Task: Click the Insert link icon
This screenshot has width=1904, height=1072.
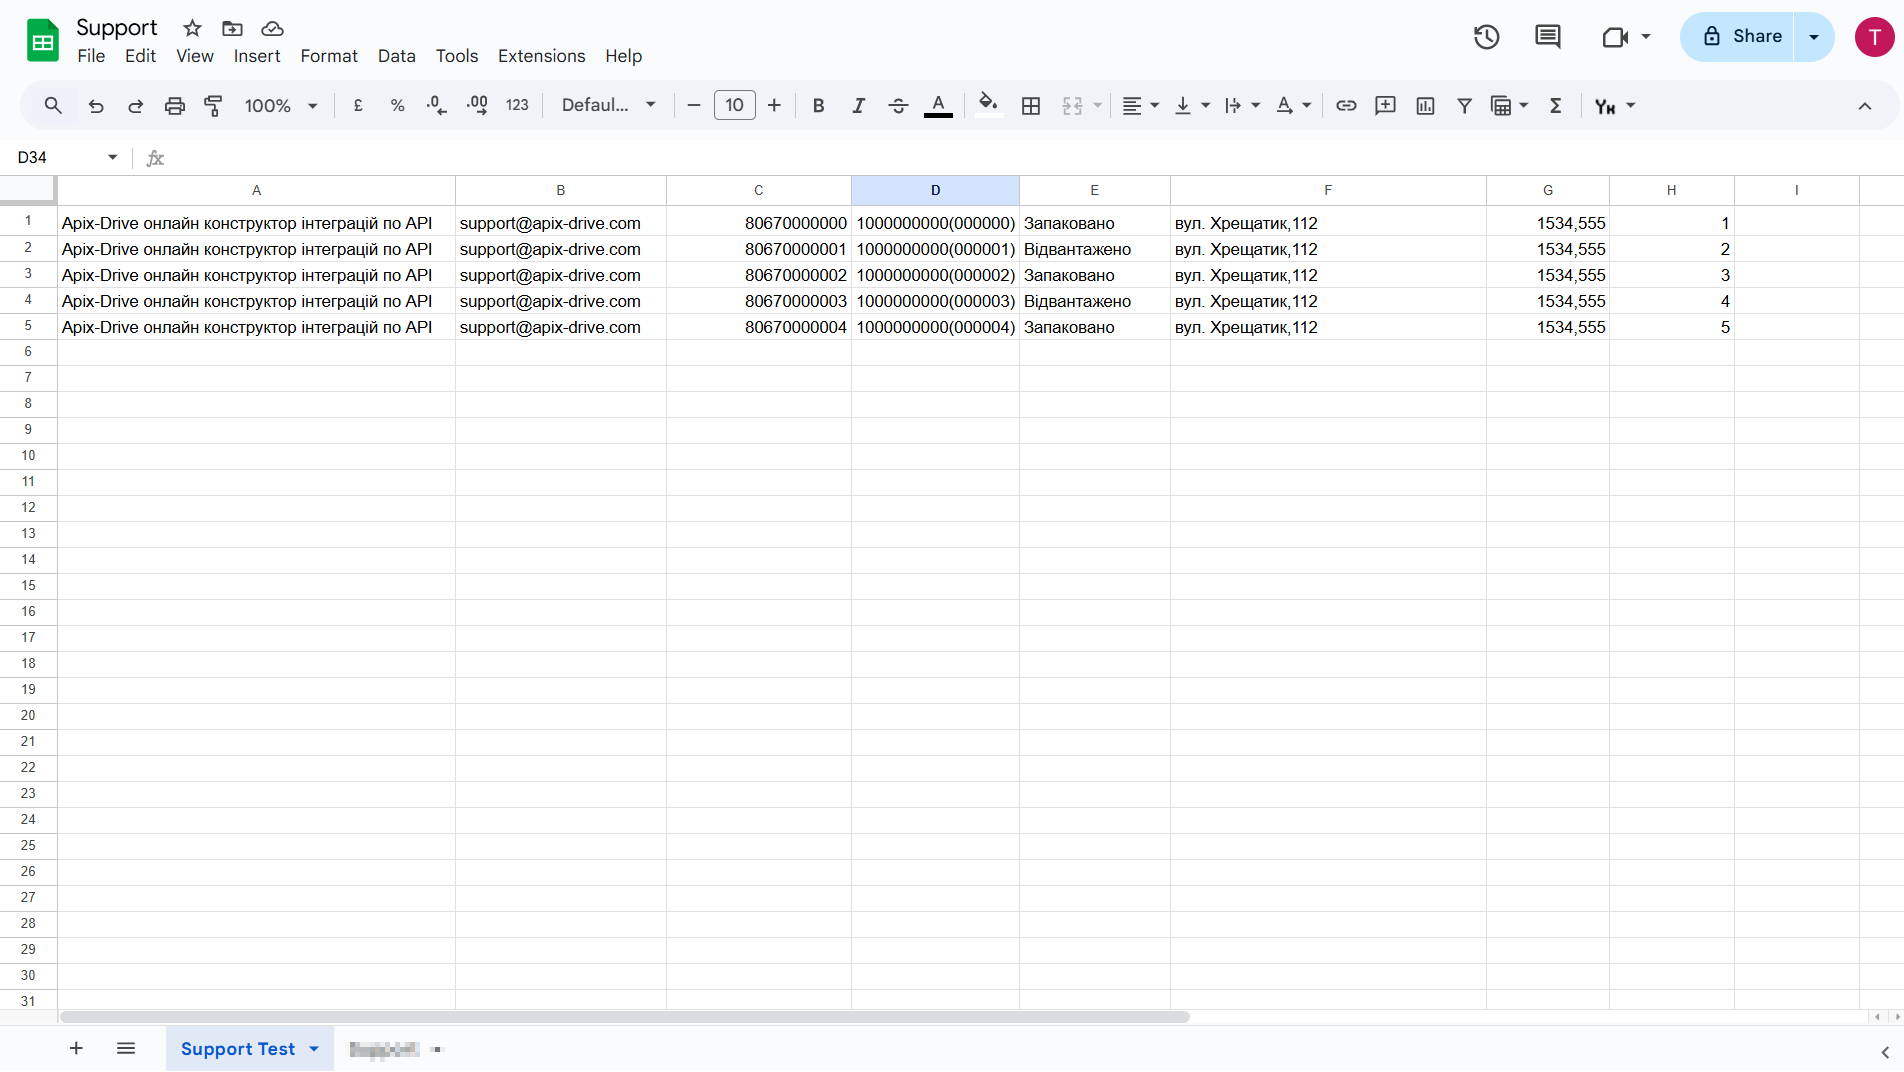Action: click(x=1346, y=105)
